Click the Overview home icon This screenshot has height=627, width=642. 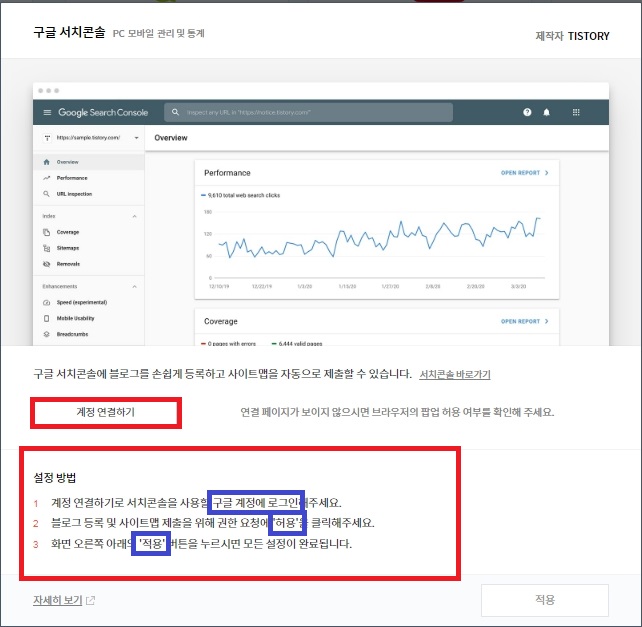click(x=46, y=162)
